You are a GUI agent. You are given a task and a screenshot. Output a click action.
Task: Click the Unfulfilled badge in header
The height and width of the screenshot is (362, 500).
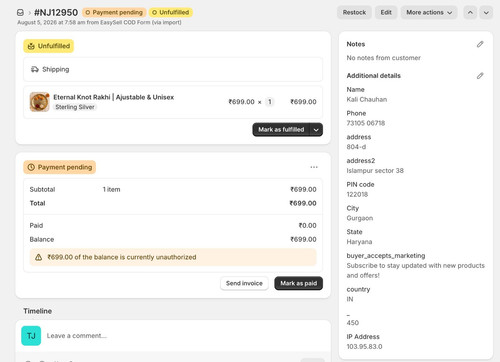point(170,13)
